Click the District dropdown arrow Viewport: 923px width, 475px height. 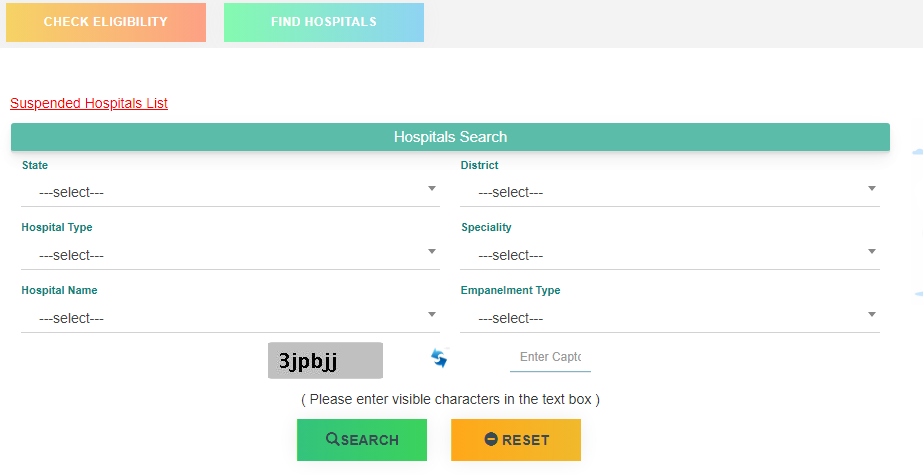point(872,188)
